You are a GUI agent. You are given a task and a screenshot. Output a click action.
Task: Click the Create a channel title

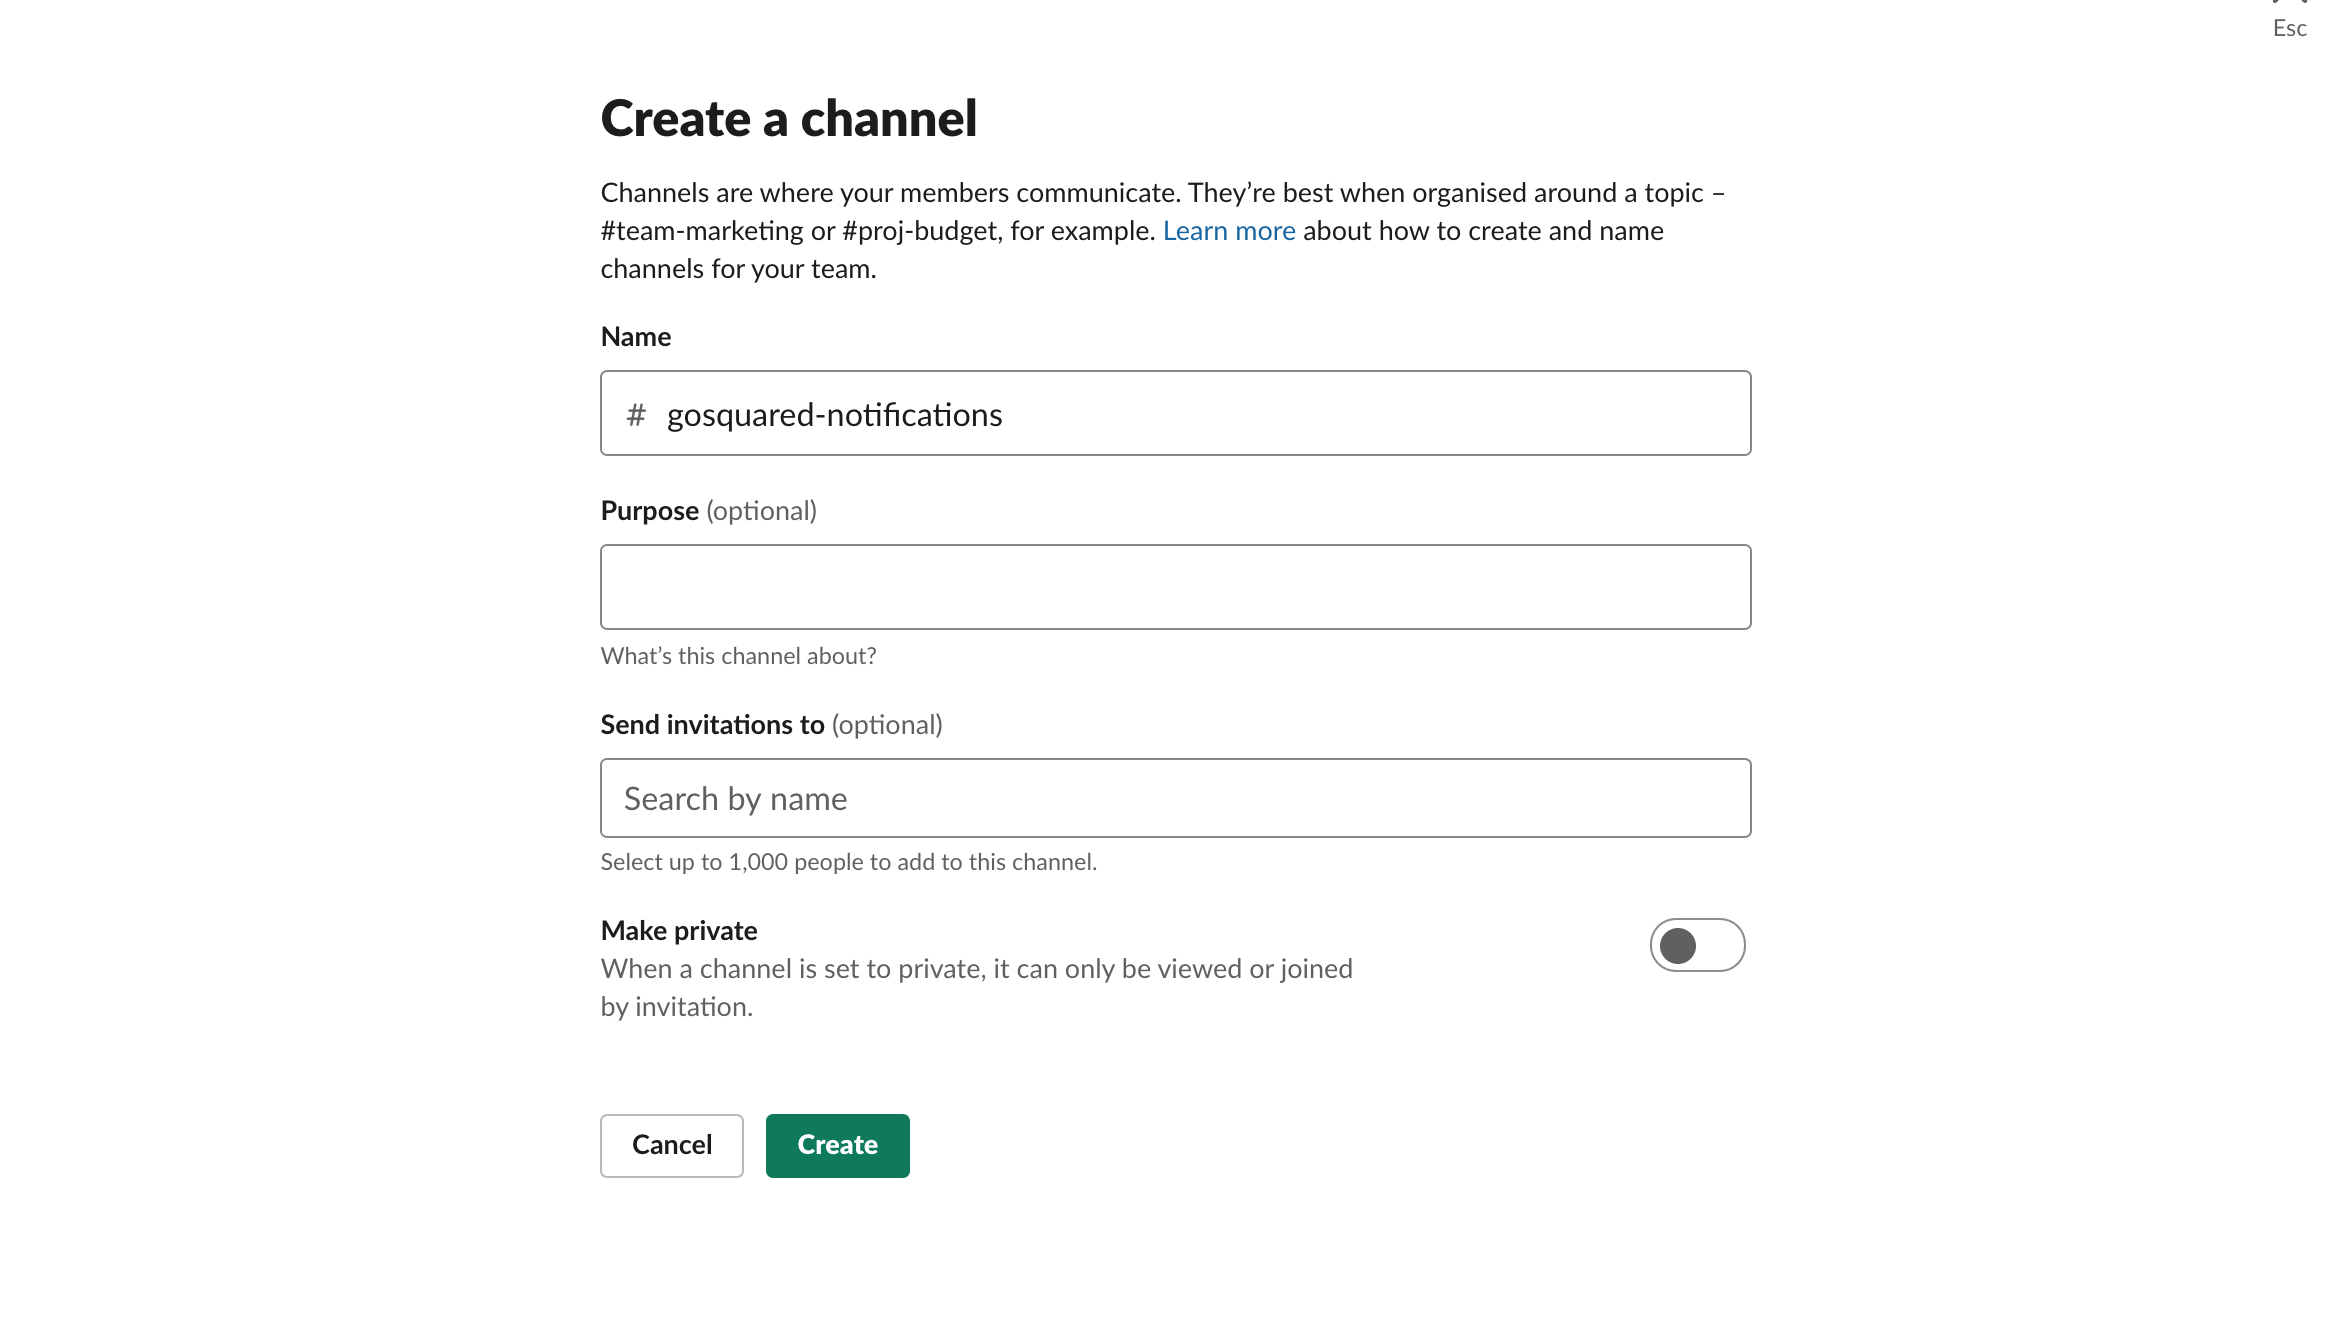pyautogui.click(x=788, y=119)
